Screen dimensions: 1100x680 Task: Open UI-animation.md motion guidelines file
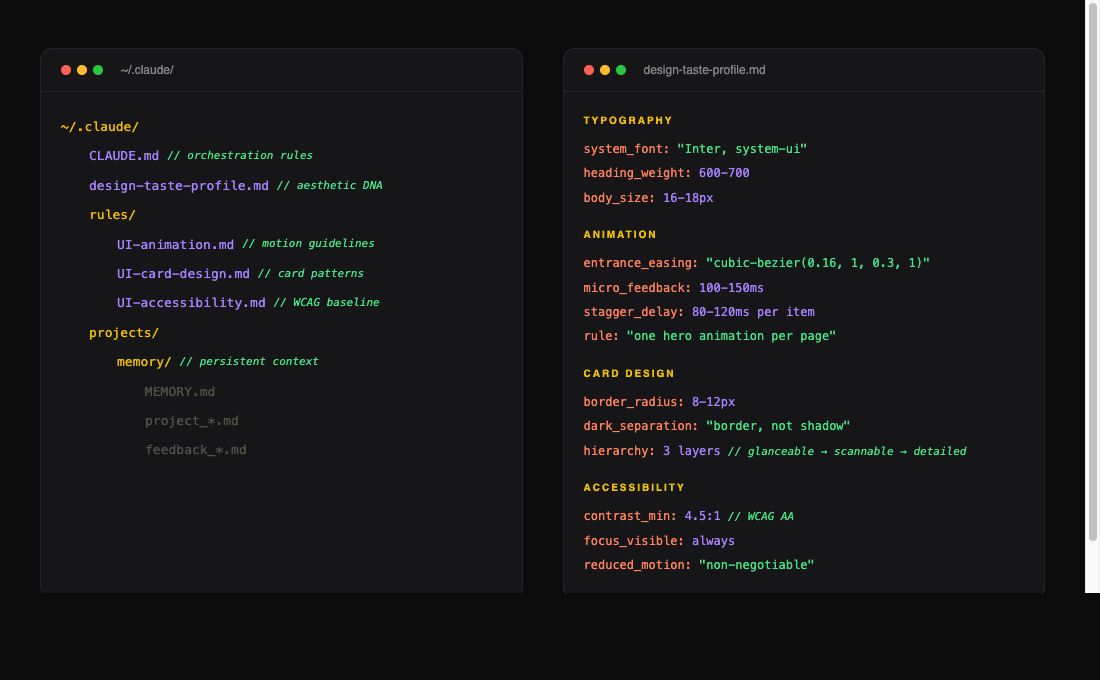pos(175,244)
